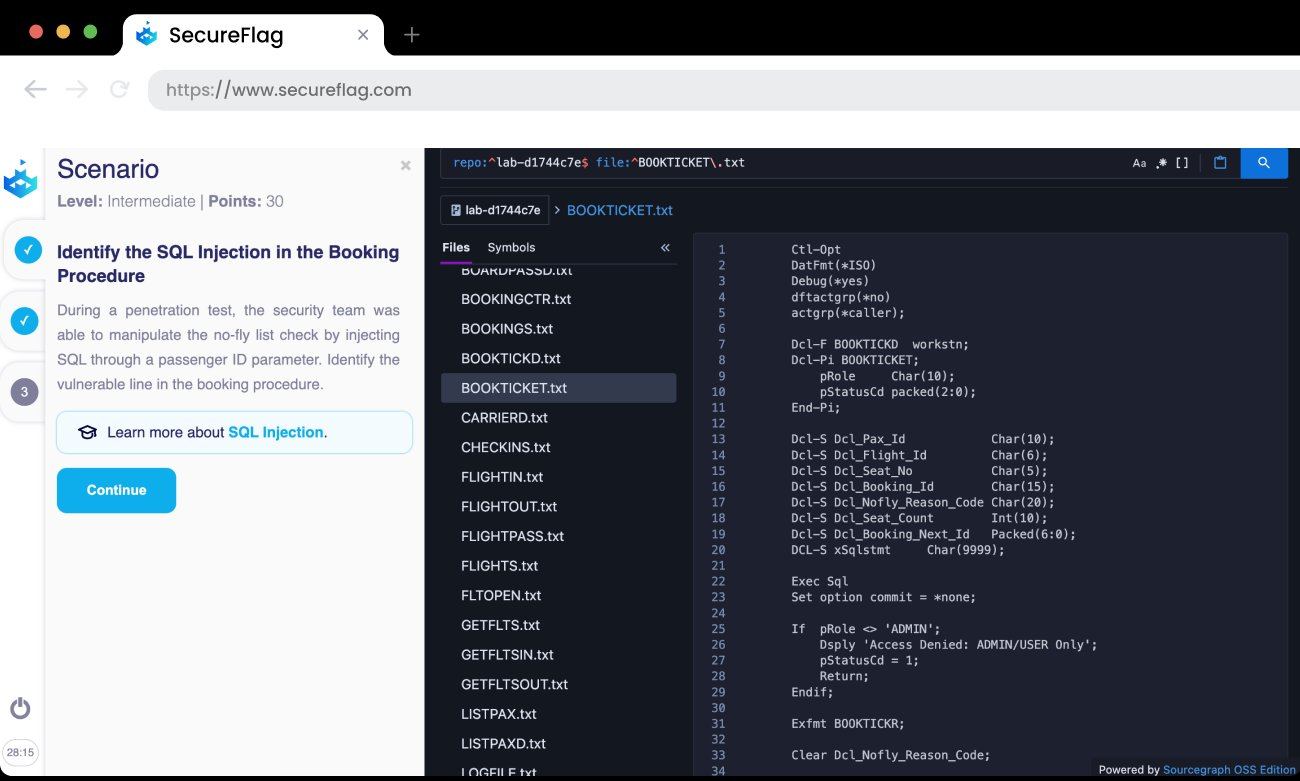Click the SecureFlag logo in sidebar

tap(20, 179)
